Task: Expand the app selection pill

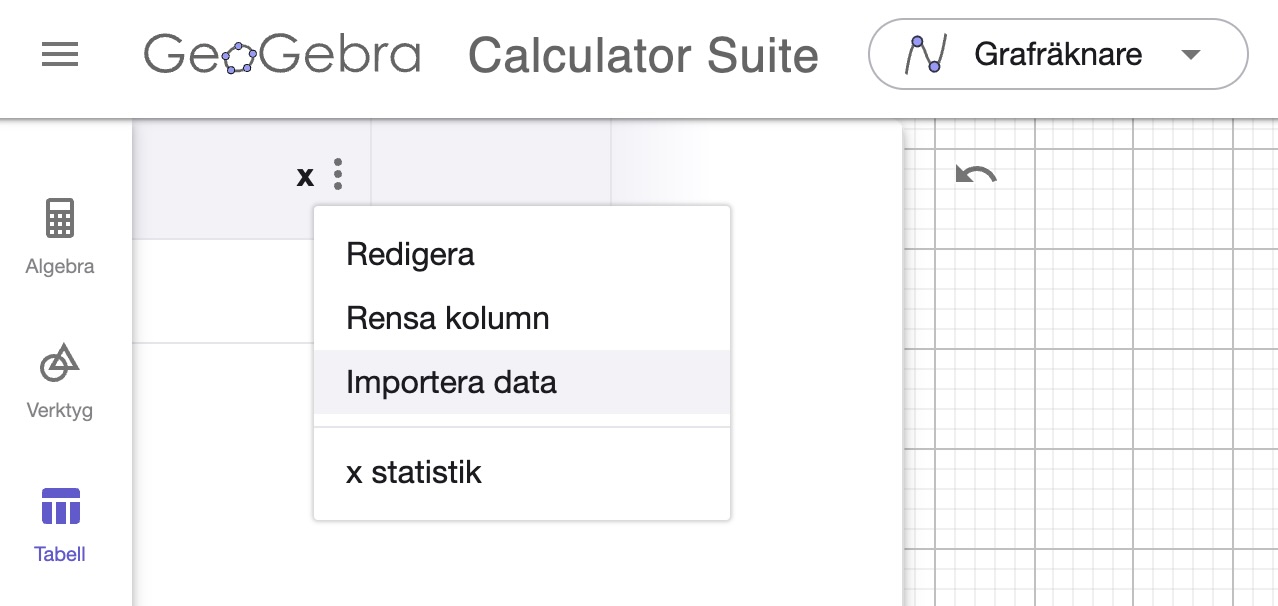Action: pos(1057,55)
